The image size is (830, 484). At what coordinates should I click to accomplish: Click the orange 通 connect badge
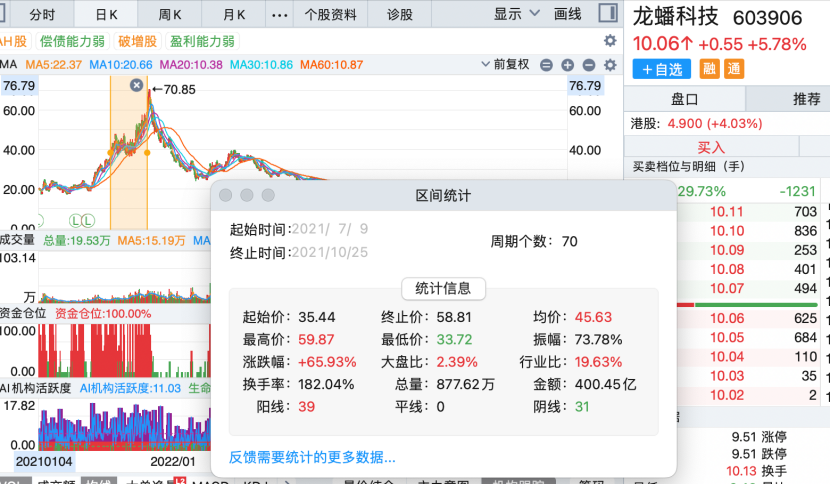(x=734, y=69)
